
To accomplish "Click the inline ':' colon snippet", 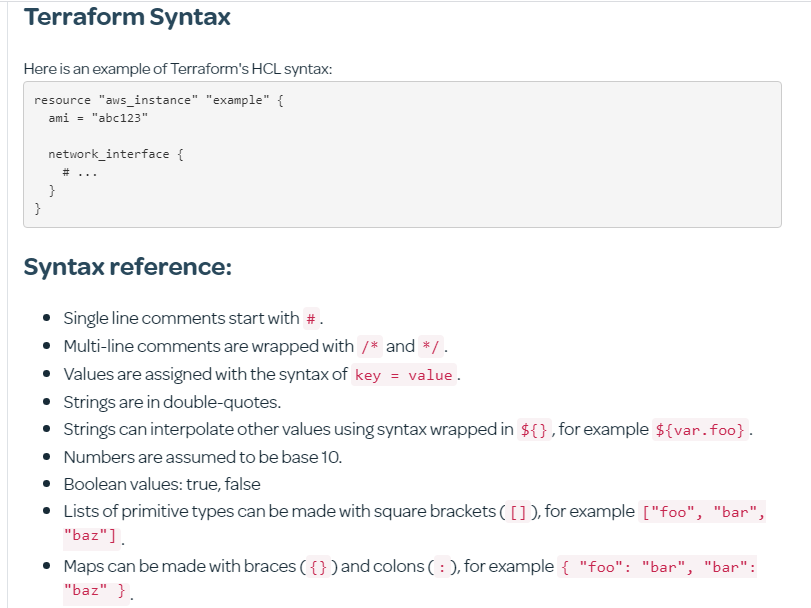I will click(x=442, y=567).
